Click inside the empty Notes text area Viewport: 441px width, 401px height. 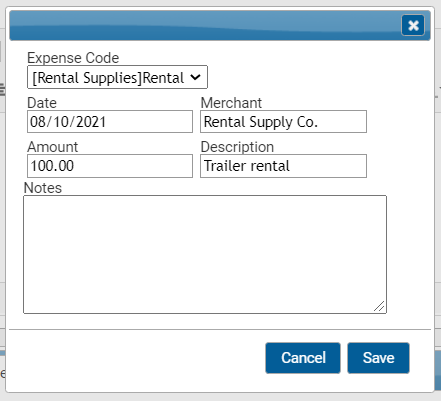pos(205,254)
